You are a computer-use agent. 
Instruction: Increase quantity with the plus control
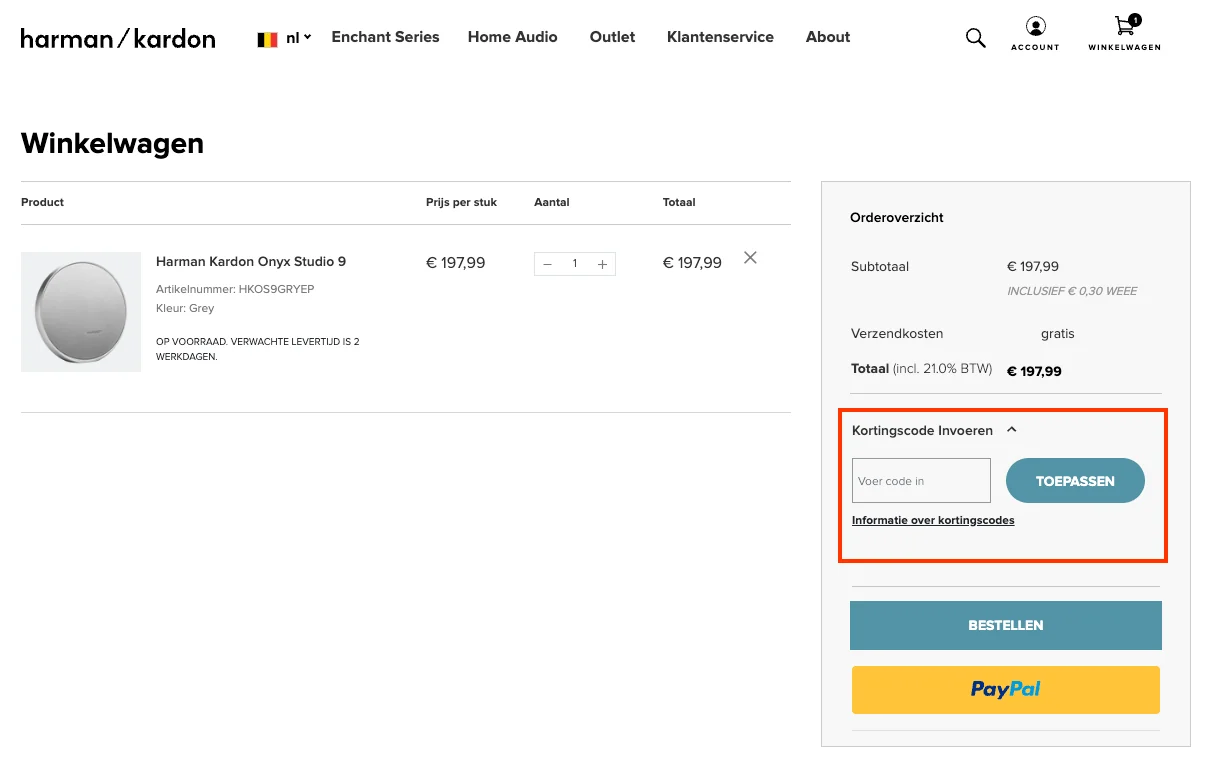602,263
